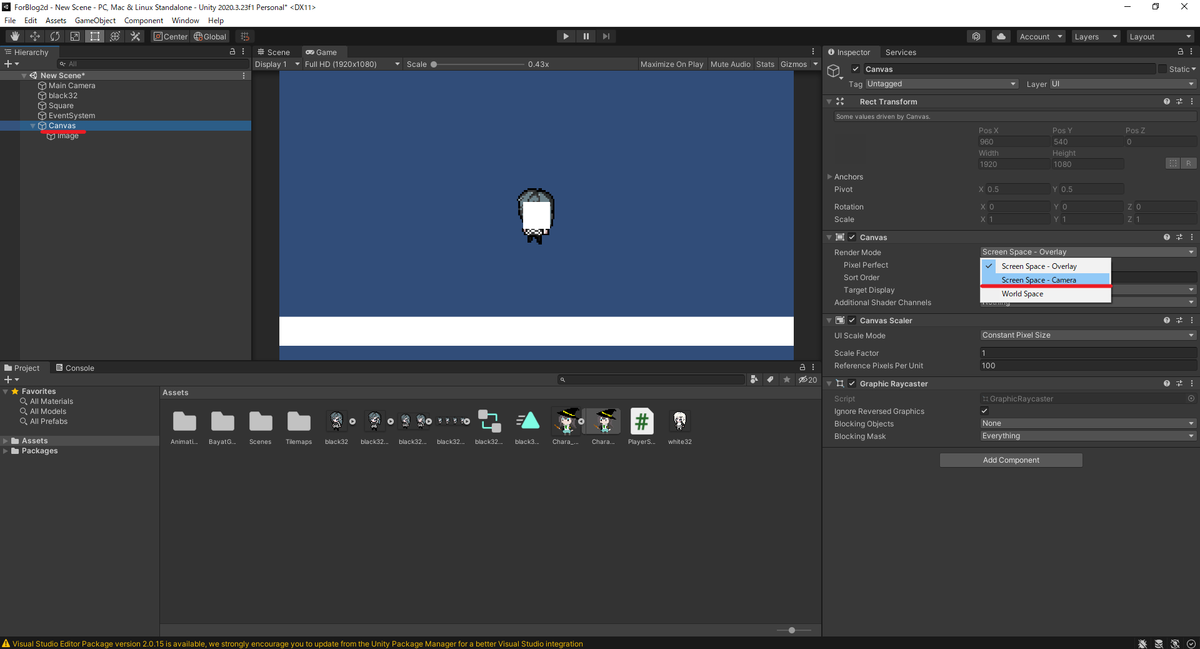1200x649 pixels.
Task: Toggle Maximize On Play
Action: tap(672, 64)
